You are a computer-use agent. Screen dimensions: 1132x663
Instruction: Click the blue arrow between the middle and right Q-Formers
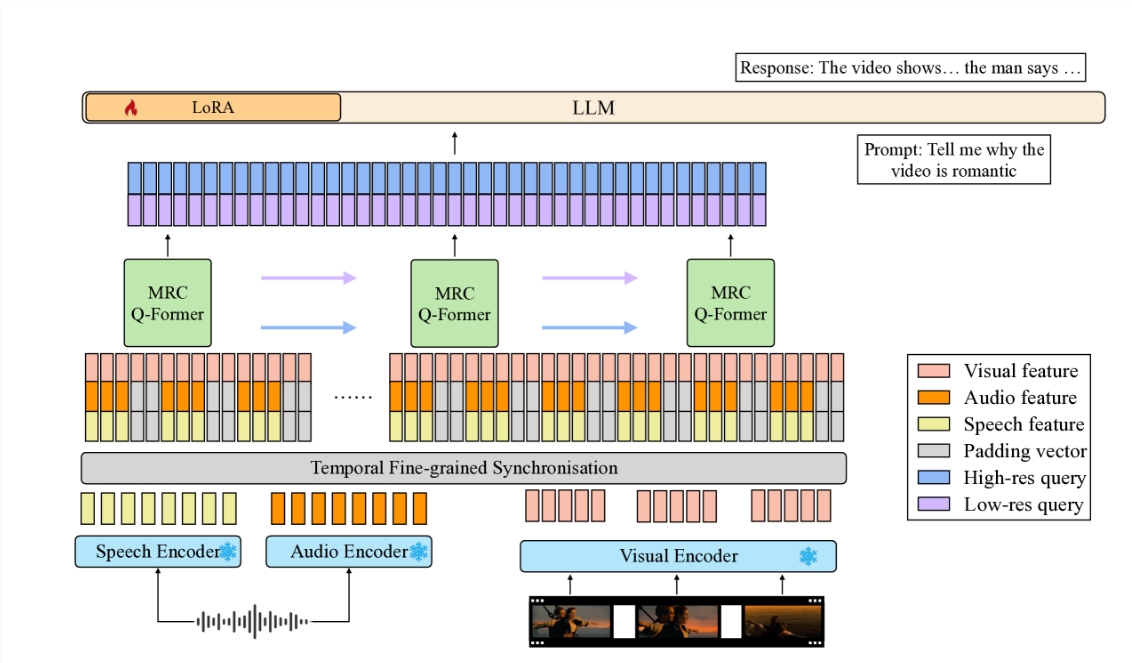(590, 327)
